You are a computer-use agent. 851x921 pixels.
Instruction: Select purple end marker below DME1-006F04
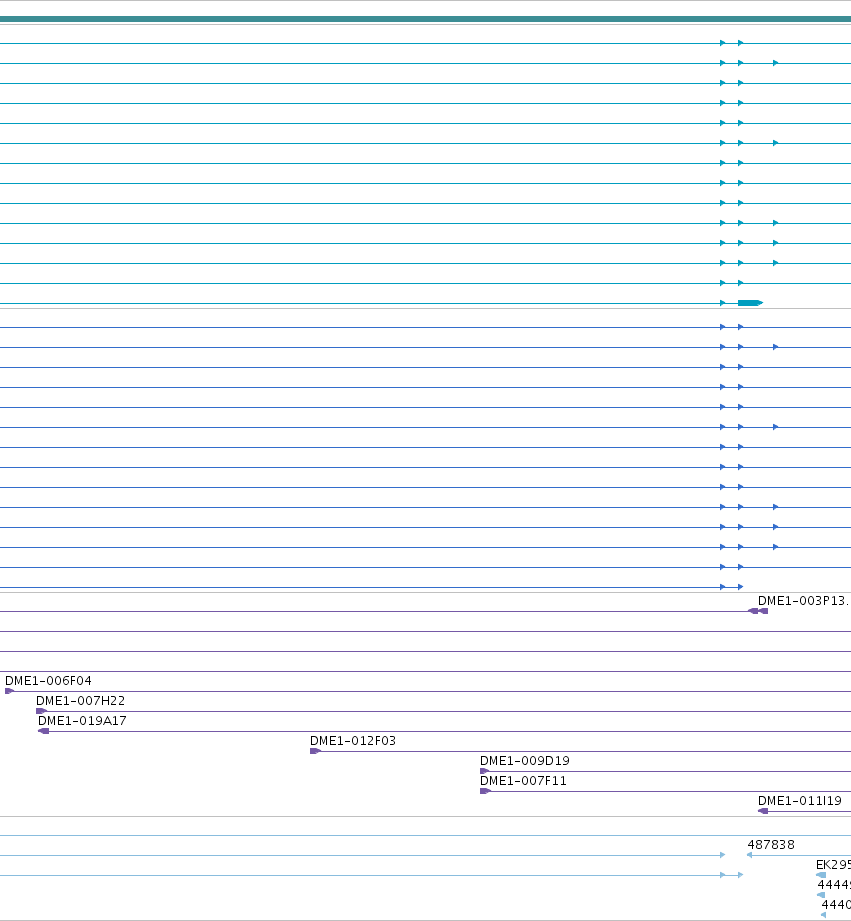tap(9, 691)
